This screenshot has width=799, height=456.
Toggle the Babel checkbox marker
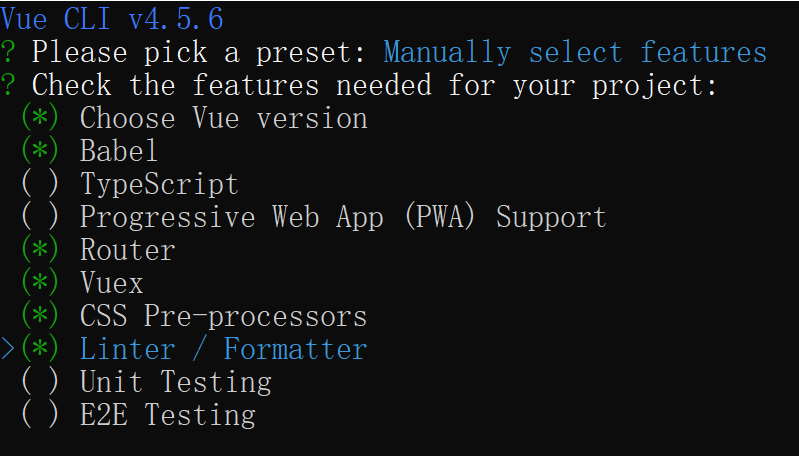click(40, 151)
